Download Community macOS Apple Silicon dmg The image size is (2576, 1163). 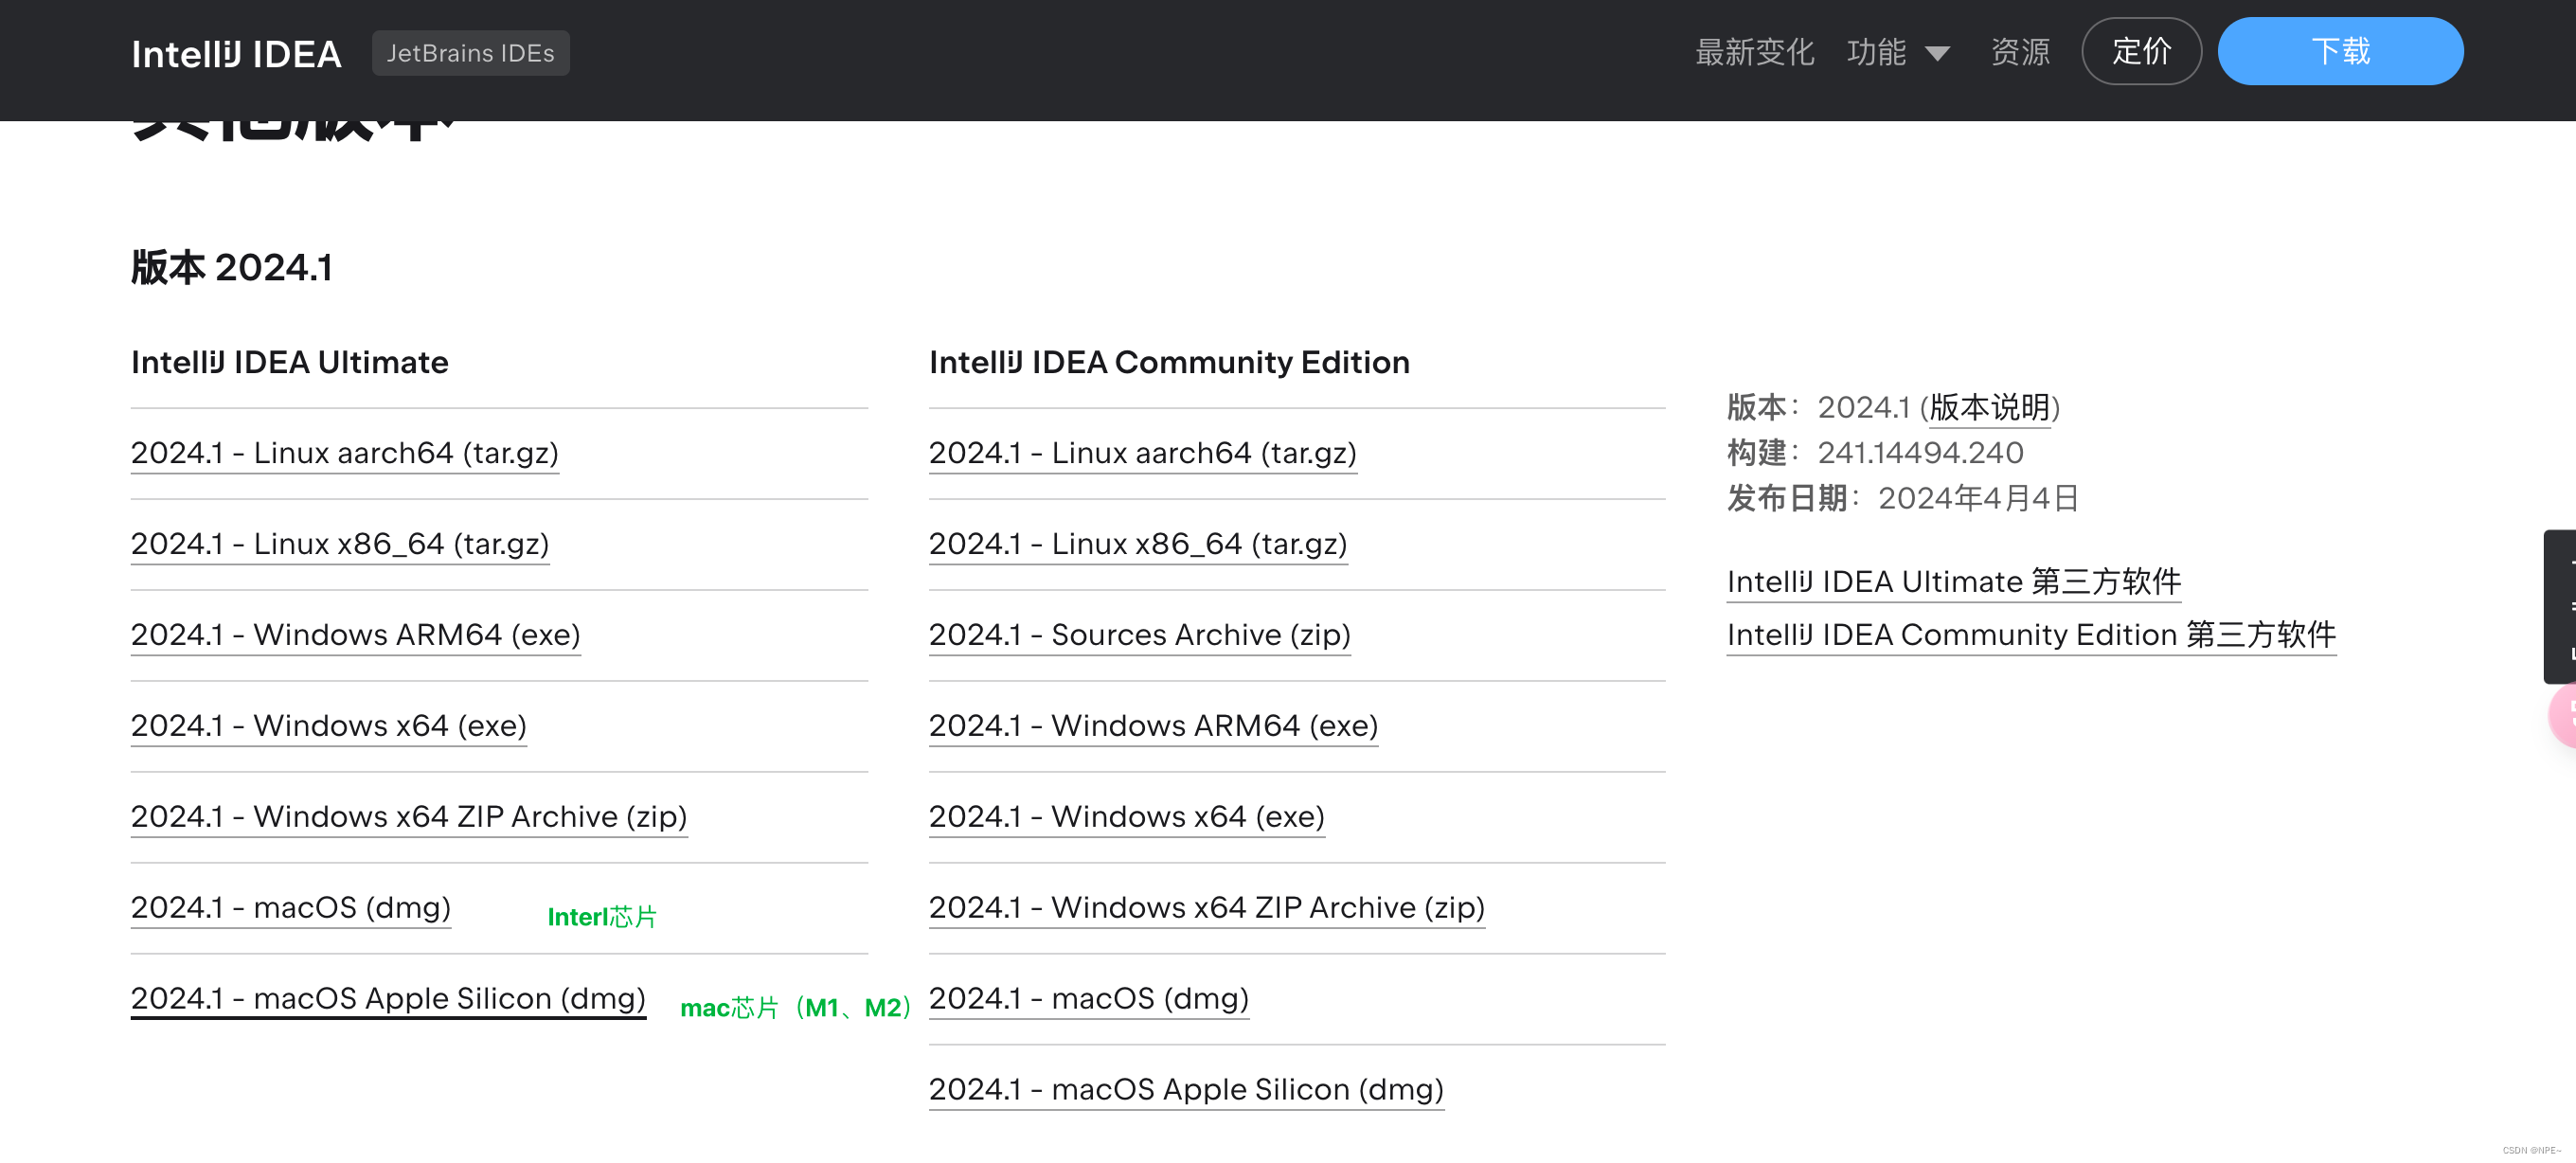click(x=1186, y=1090)
